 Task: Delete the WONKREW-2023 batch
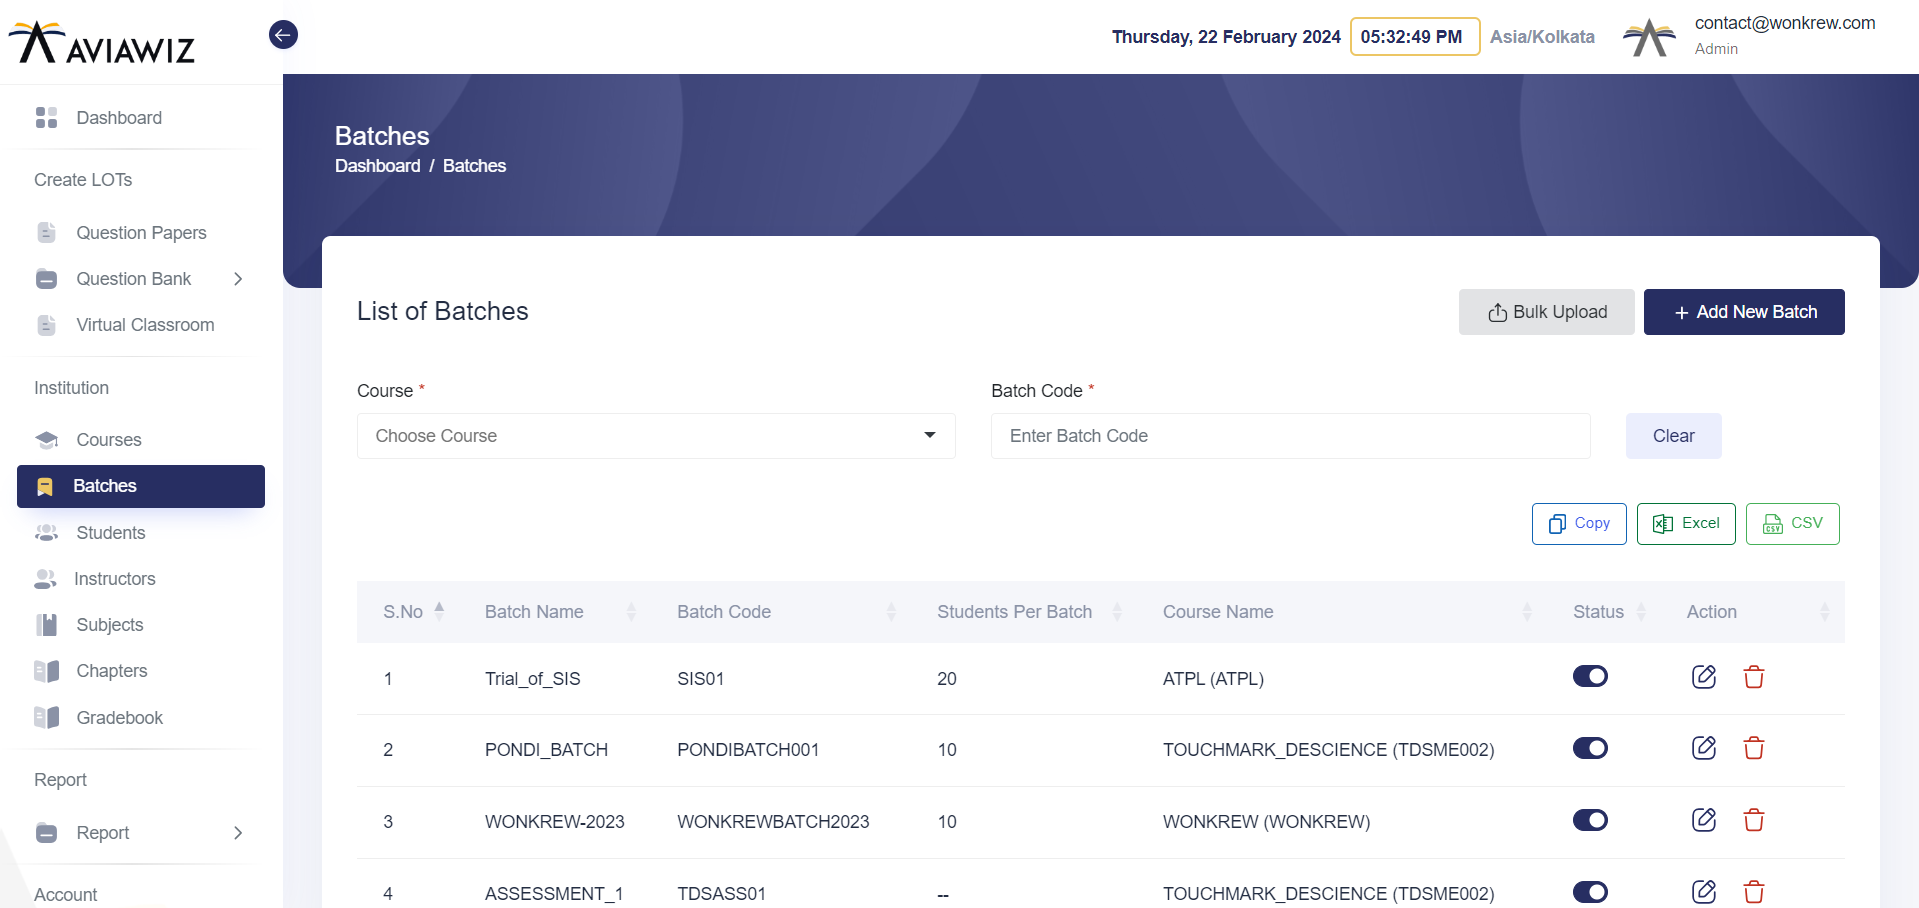click(1754, 820)
